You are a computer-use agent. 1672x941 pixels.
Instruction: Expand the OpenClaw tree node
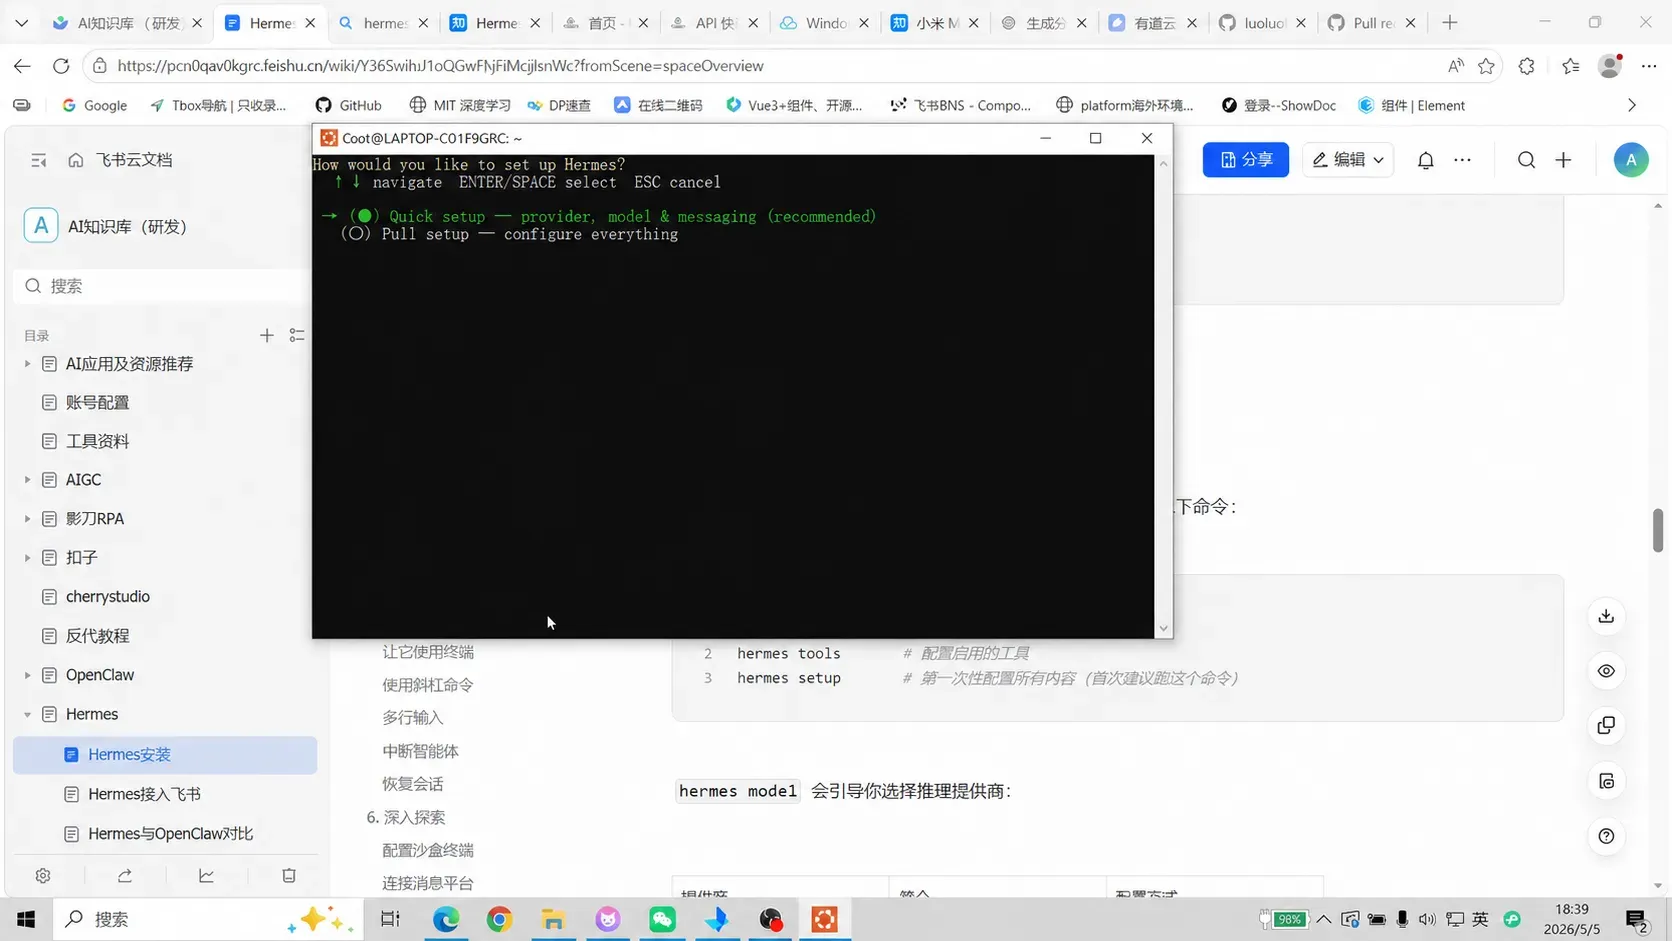(x=27, y=675)
